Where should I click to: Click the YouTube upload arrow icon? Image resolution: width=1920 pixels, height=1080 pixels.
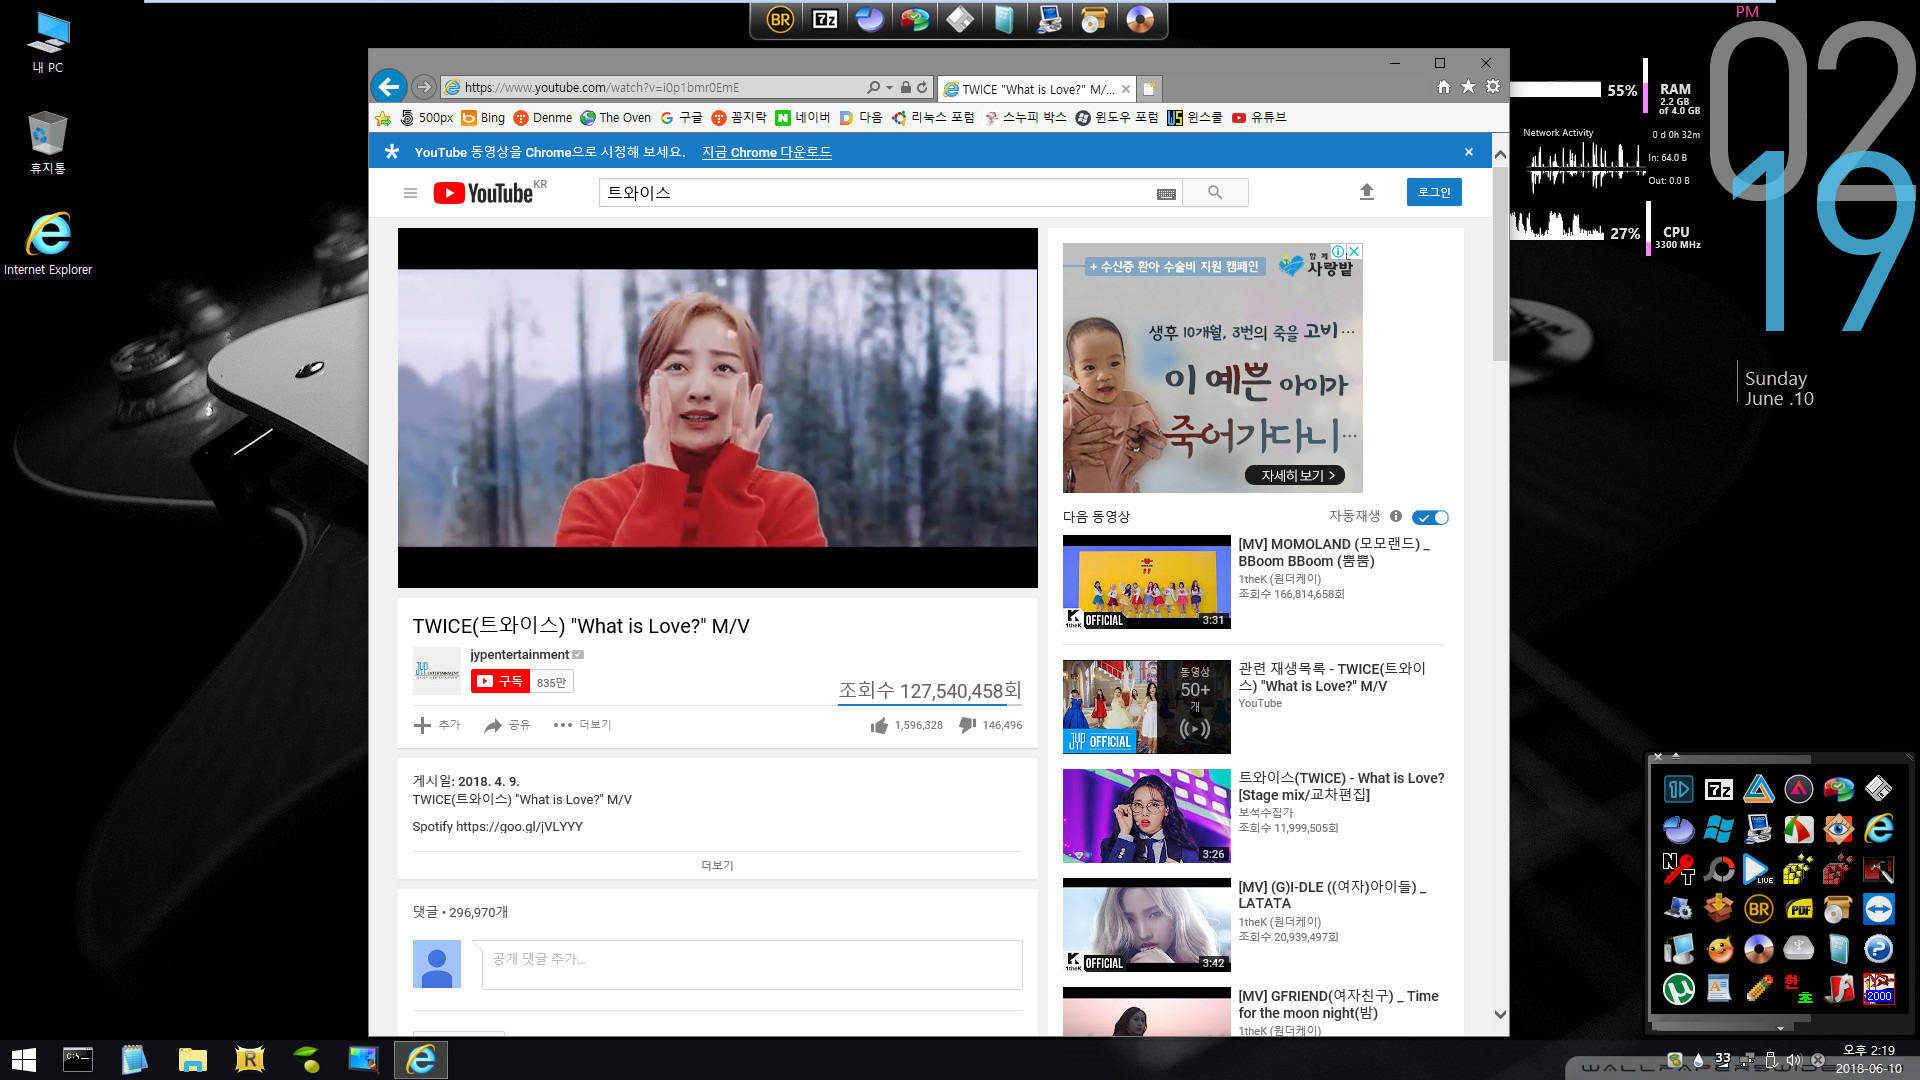(x=1367, y=192)
